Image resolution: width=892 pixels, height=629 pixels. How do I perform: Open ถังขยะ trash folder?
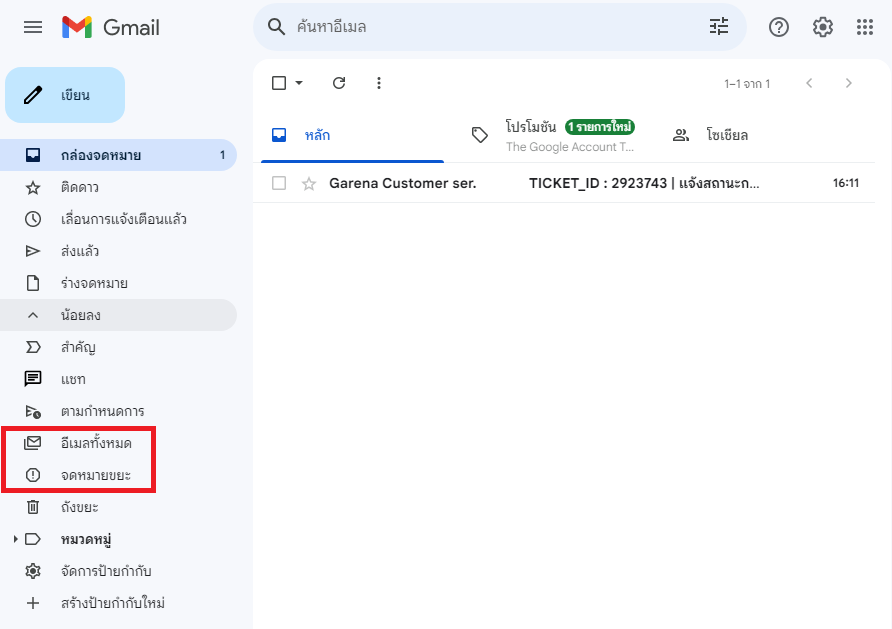pyautogui.click(x=118, y=507)
